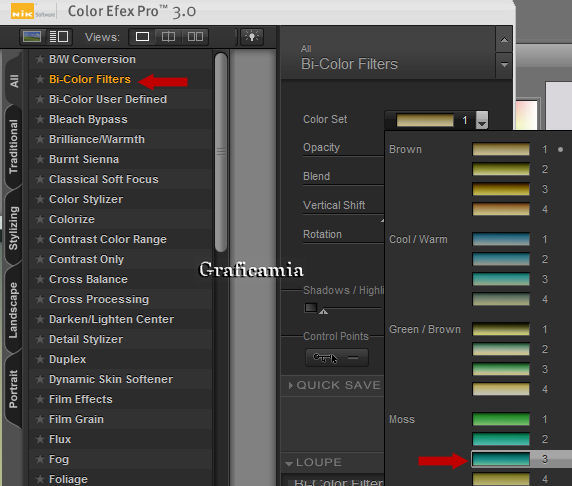Toggle favorite star next to Film Grain

coord(39,419)
